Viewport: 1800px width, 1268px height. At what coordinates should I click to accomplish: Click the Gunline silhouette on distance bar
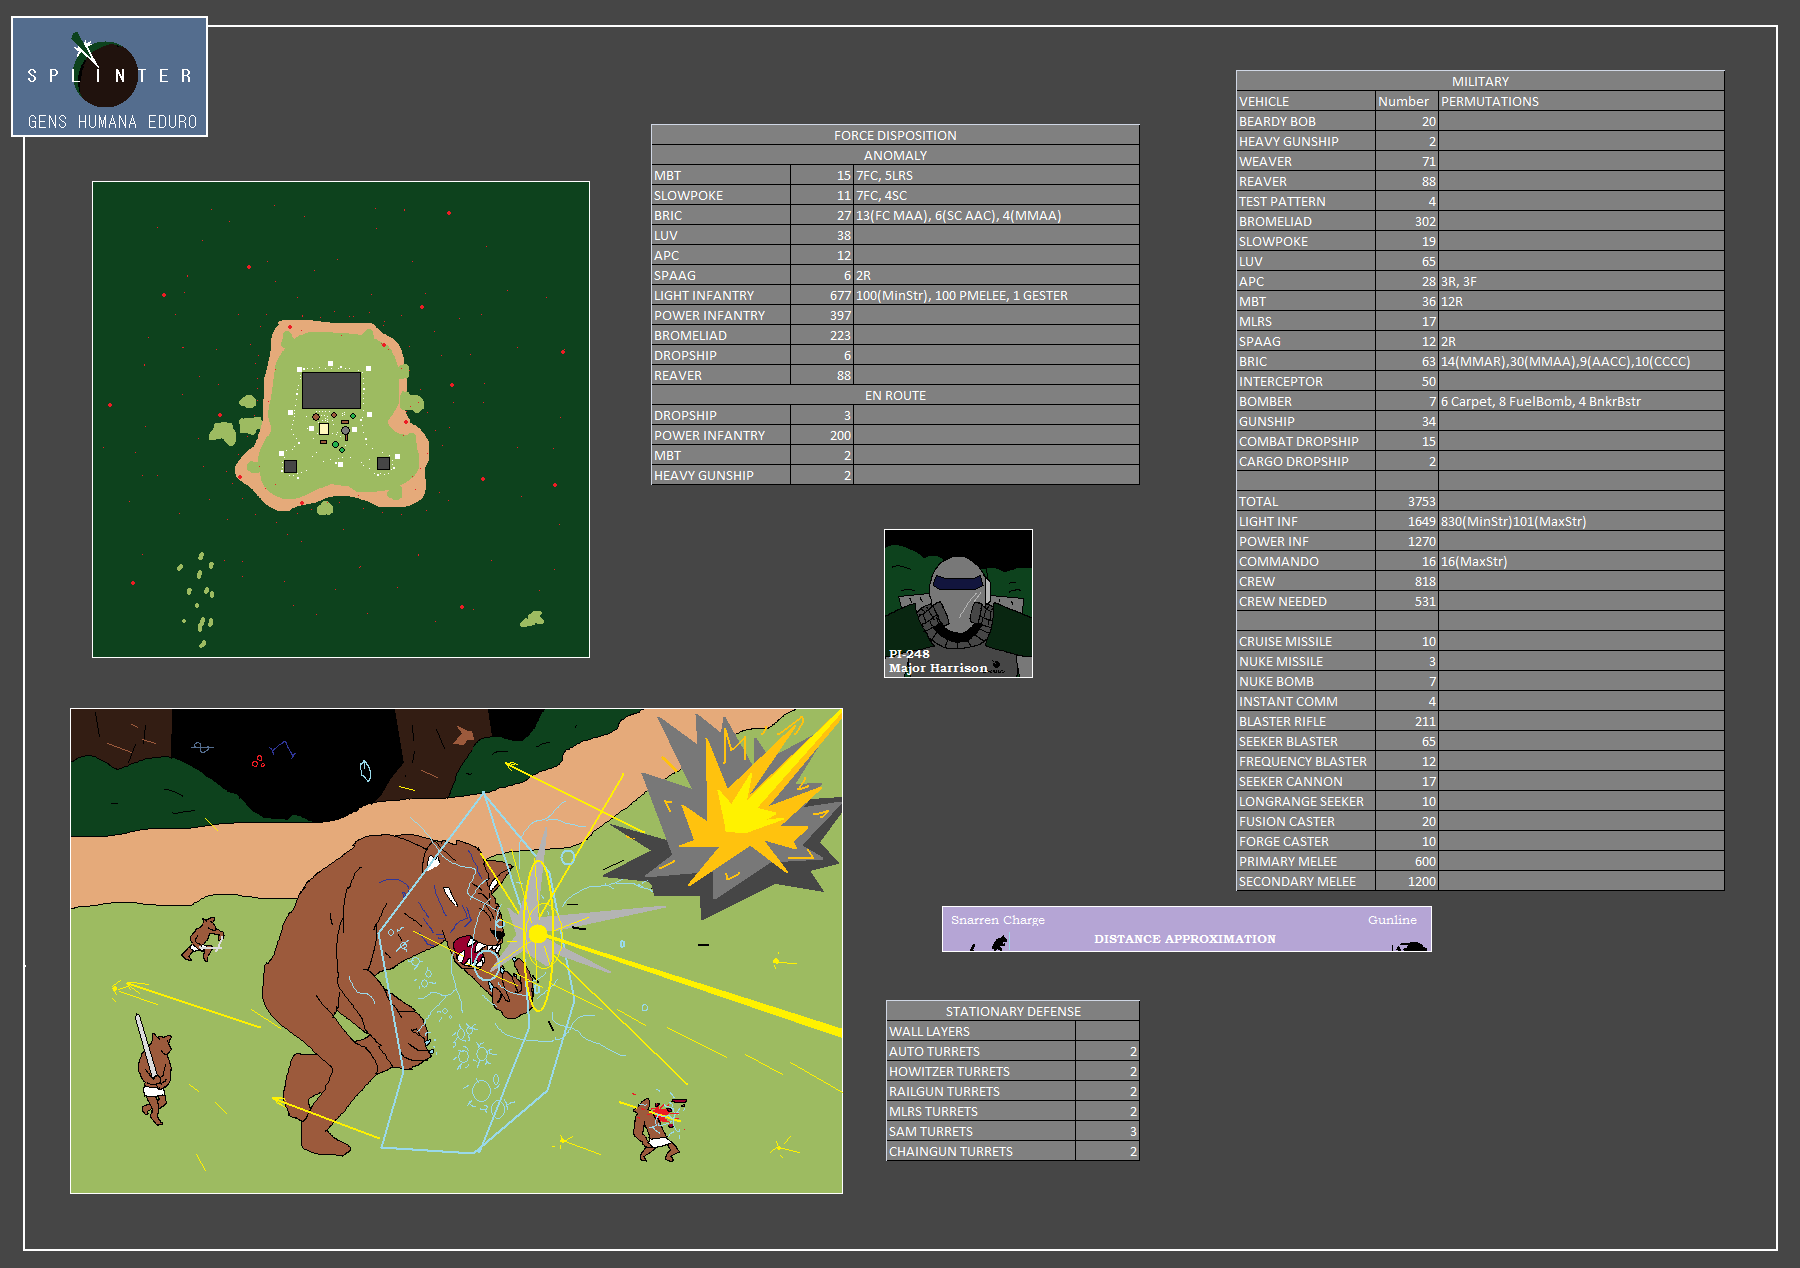(x=1411, y=945)
